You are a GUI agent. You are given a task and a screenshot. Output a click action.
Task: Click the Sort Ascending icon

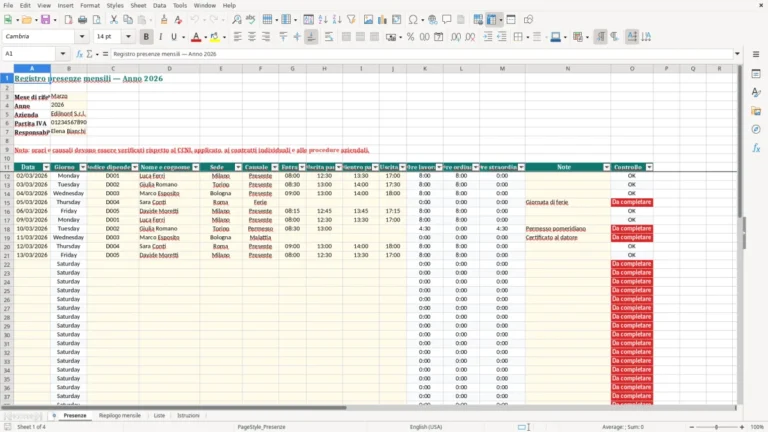pos(323,20)
